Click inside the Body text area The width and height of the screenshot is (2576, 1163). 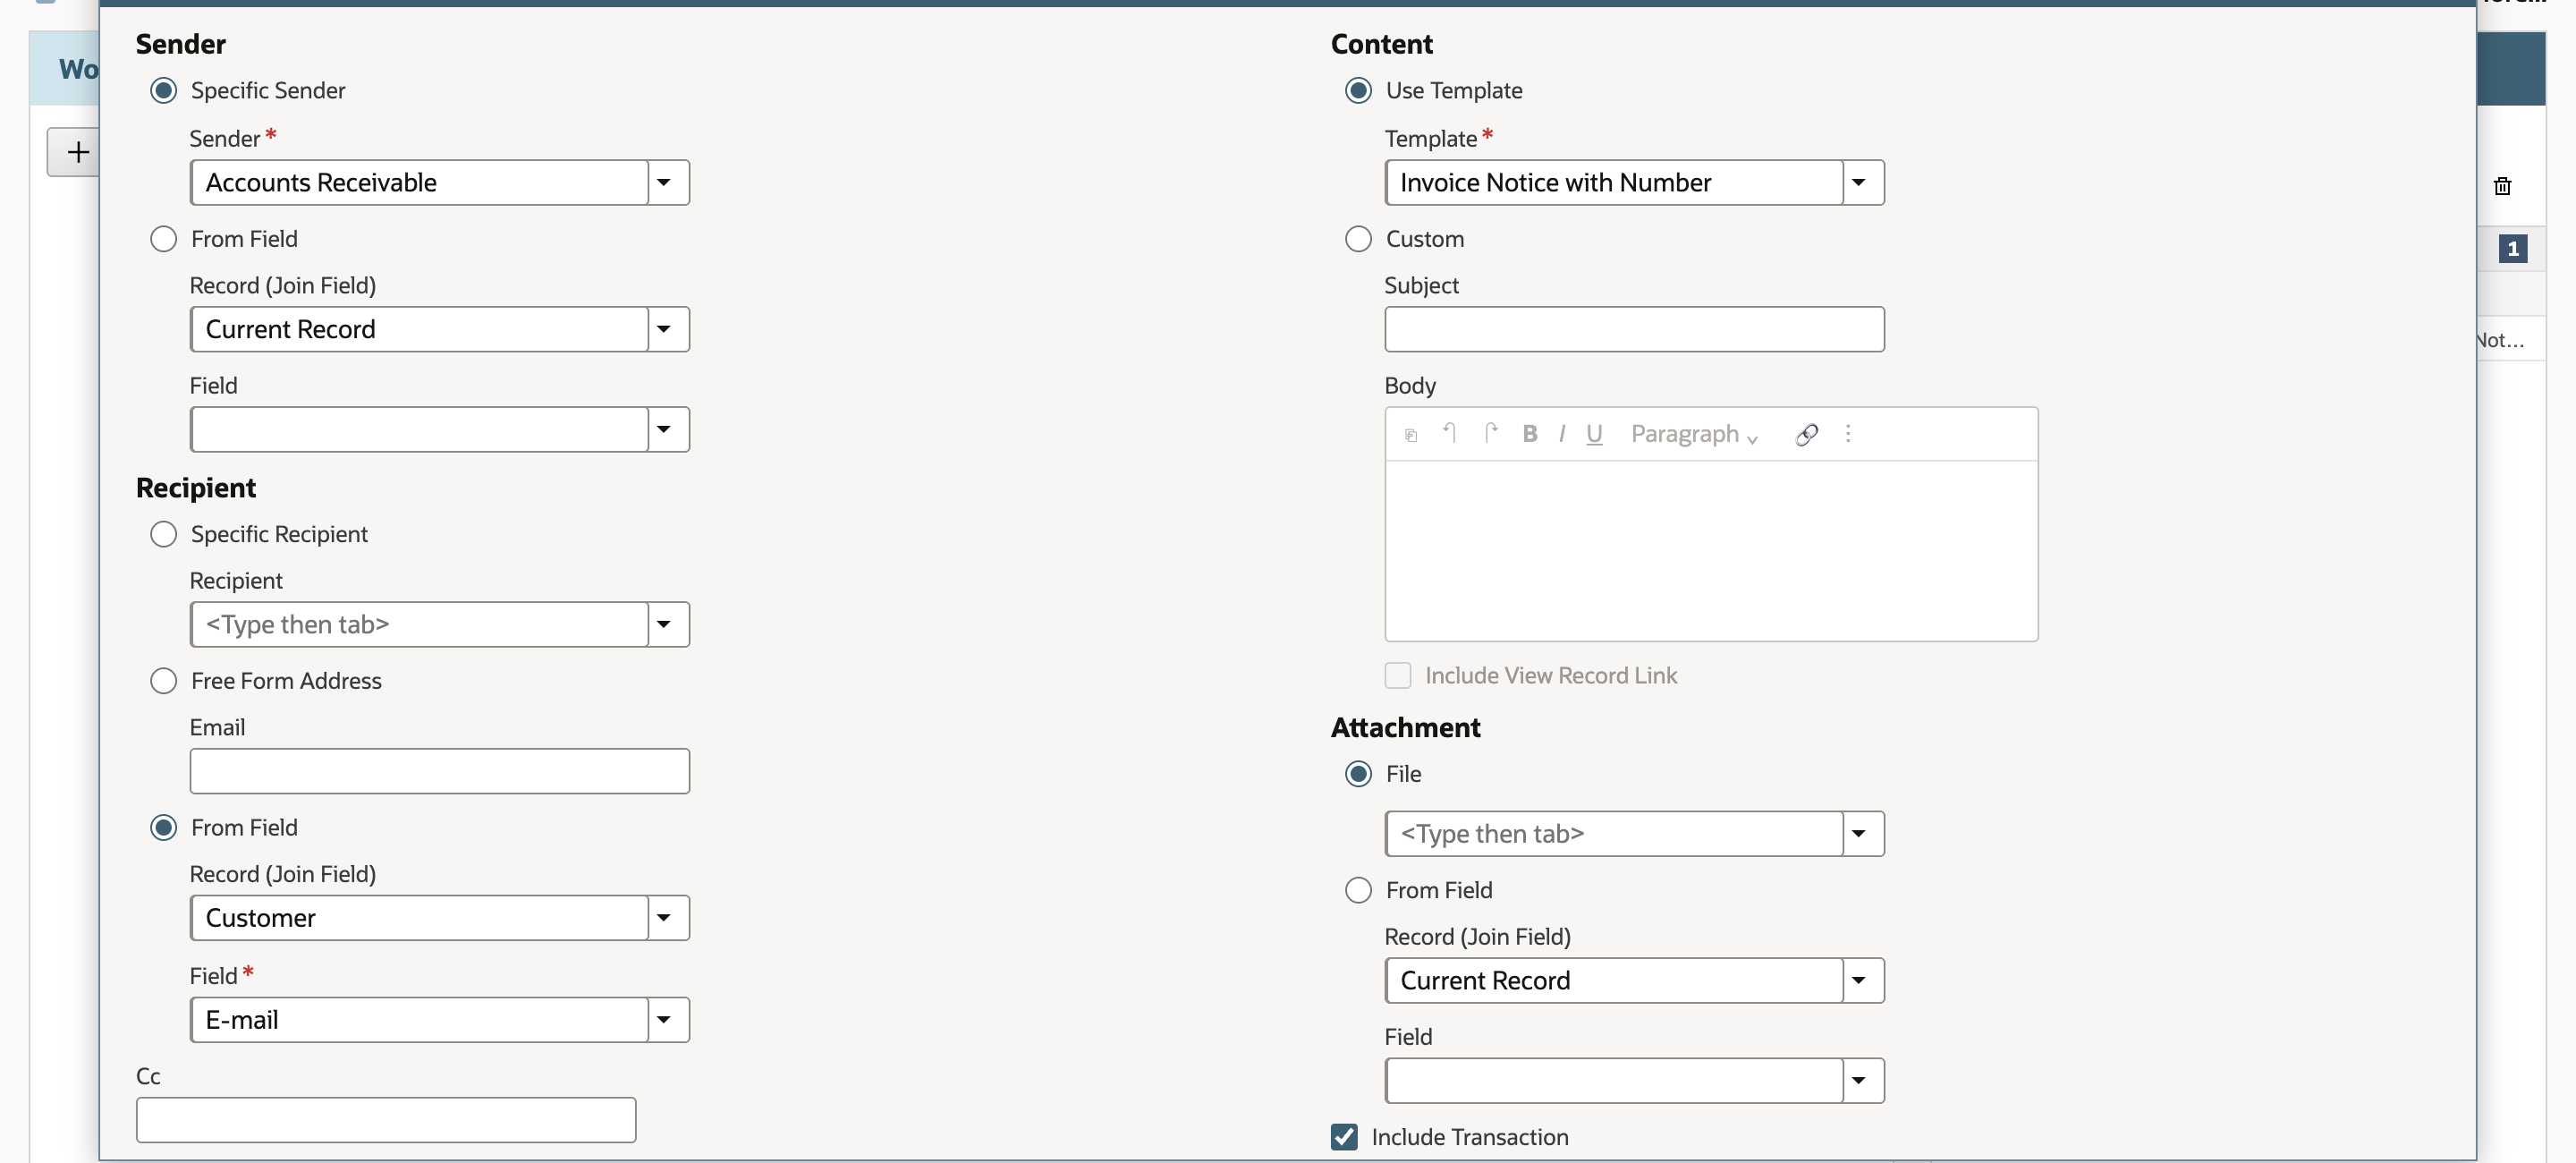pyautogui.click(x=1711, y=550)
